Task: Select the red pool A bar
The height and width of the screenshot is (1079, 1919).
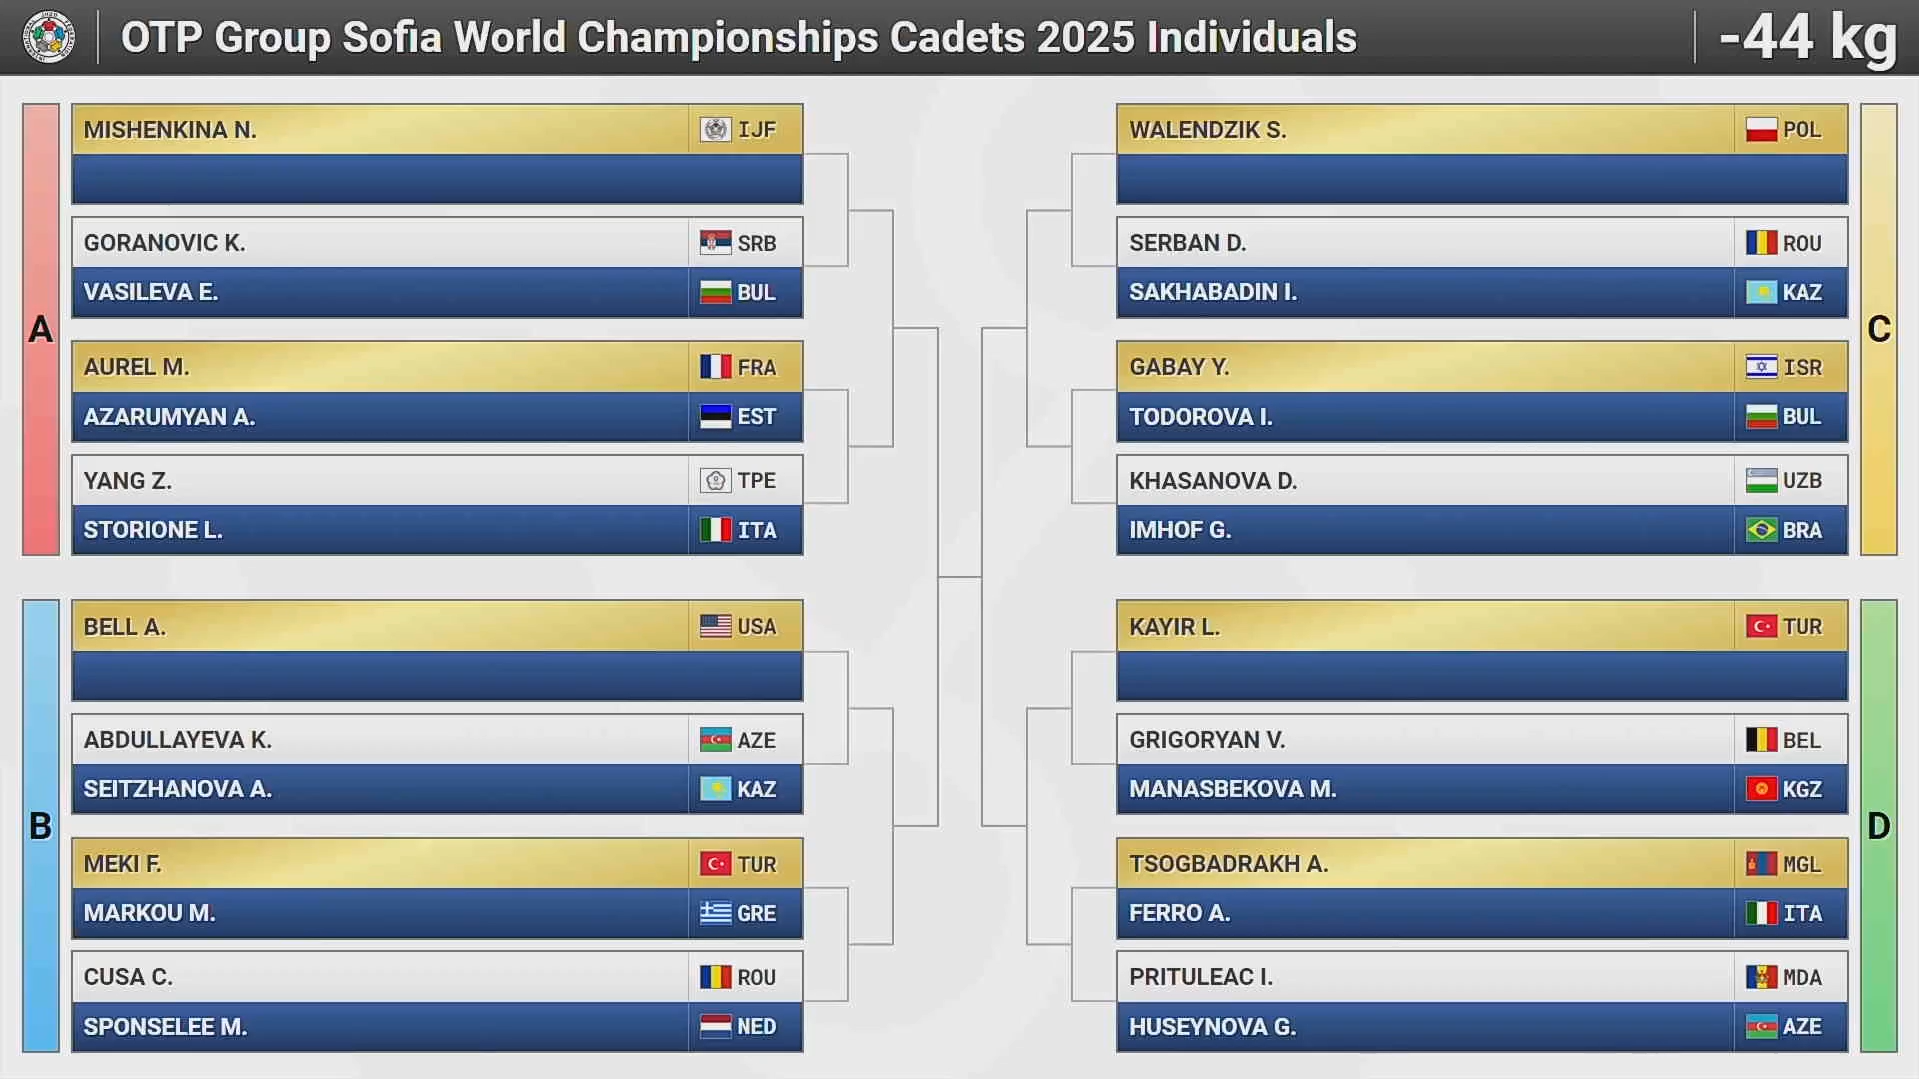Action: (41, 329)
